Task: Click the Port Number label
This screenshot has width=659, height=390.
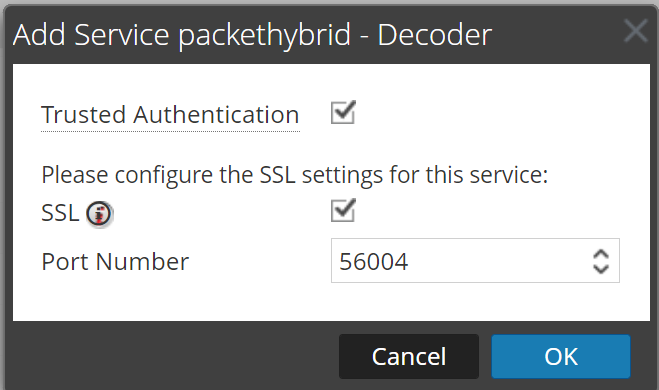Action: point(115,261)
